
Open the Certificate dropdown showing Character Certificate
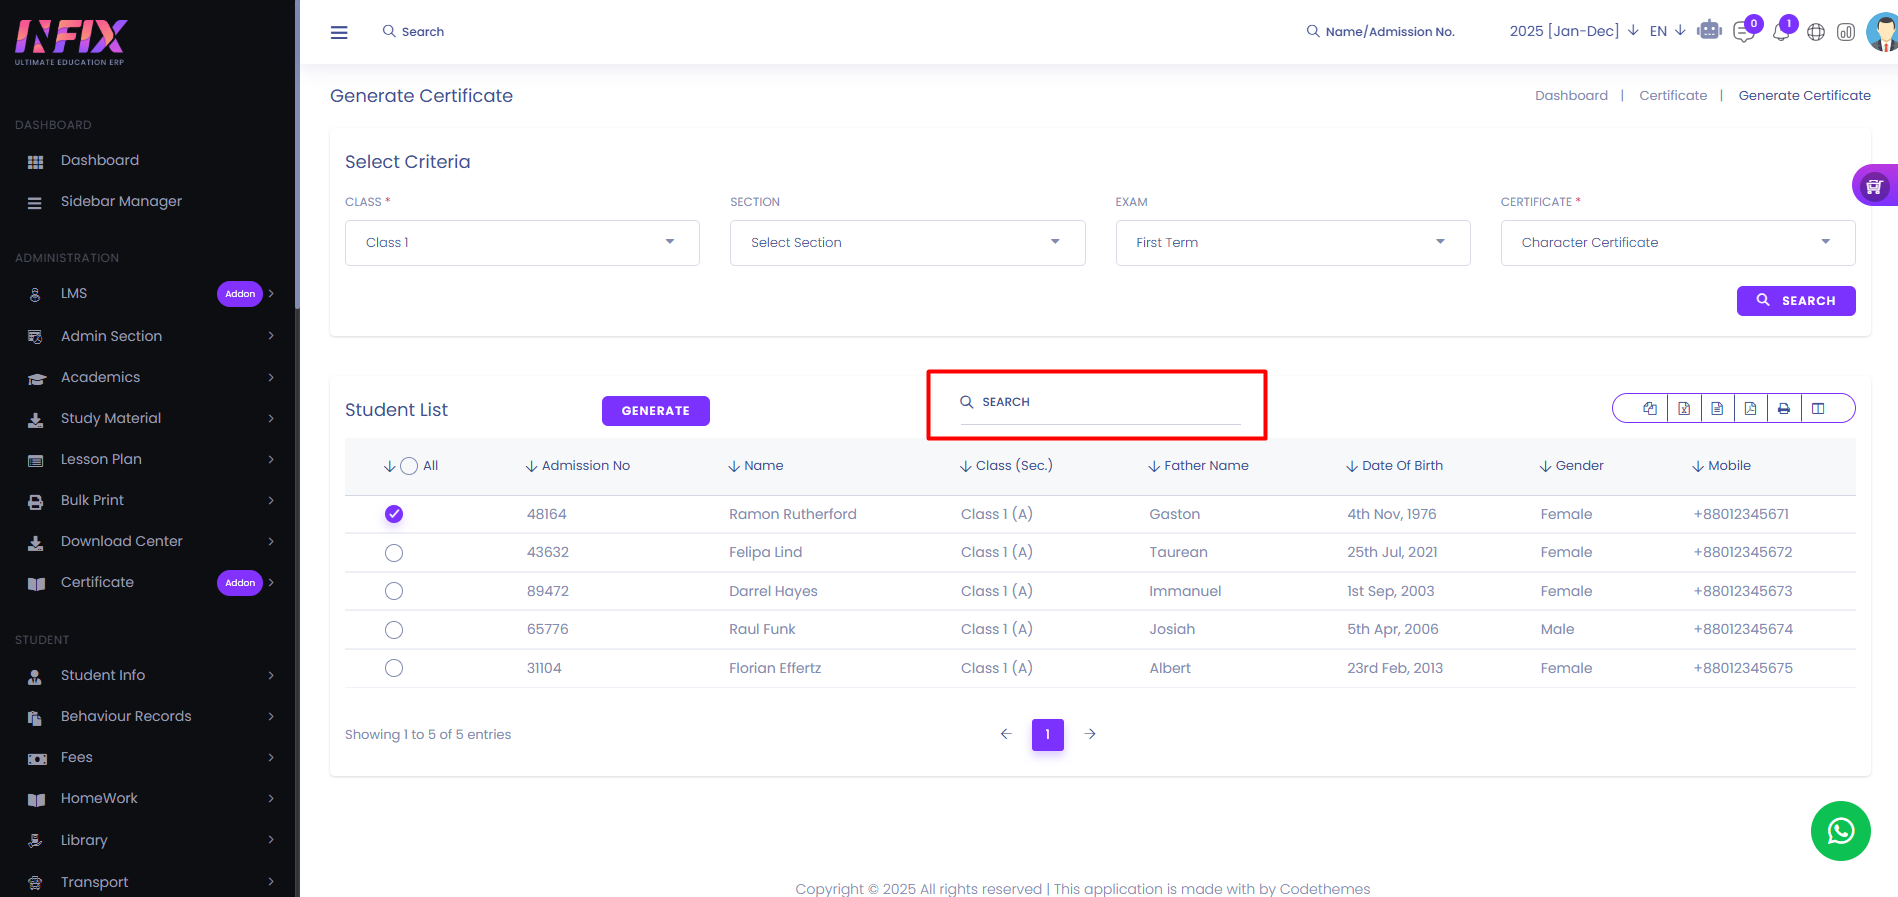pos(1678,243)
